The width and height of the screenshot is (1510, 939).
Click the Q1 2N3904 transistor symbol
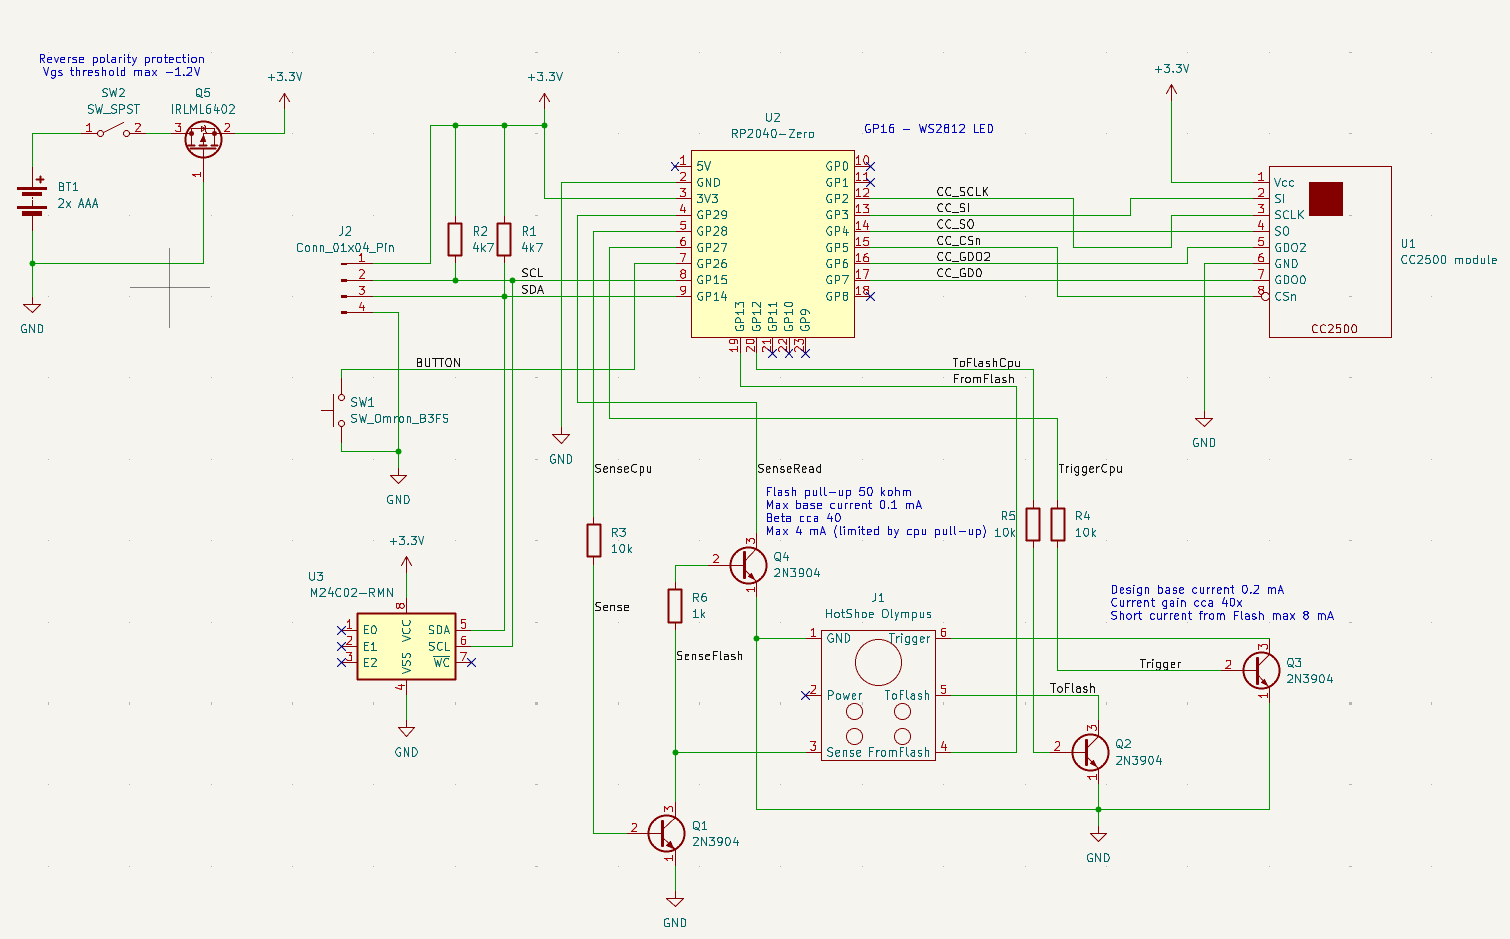(x=666, y=833)
